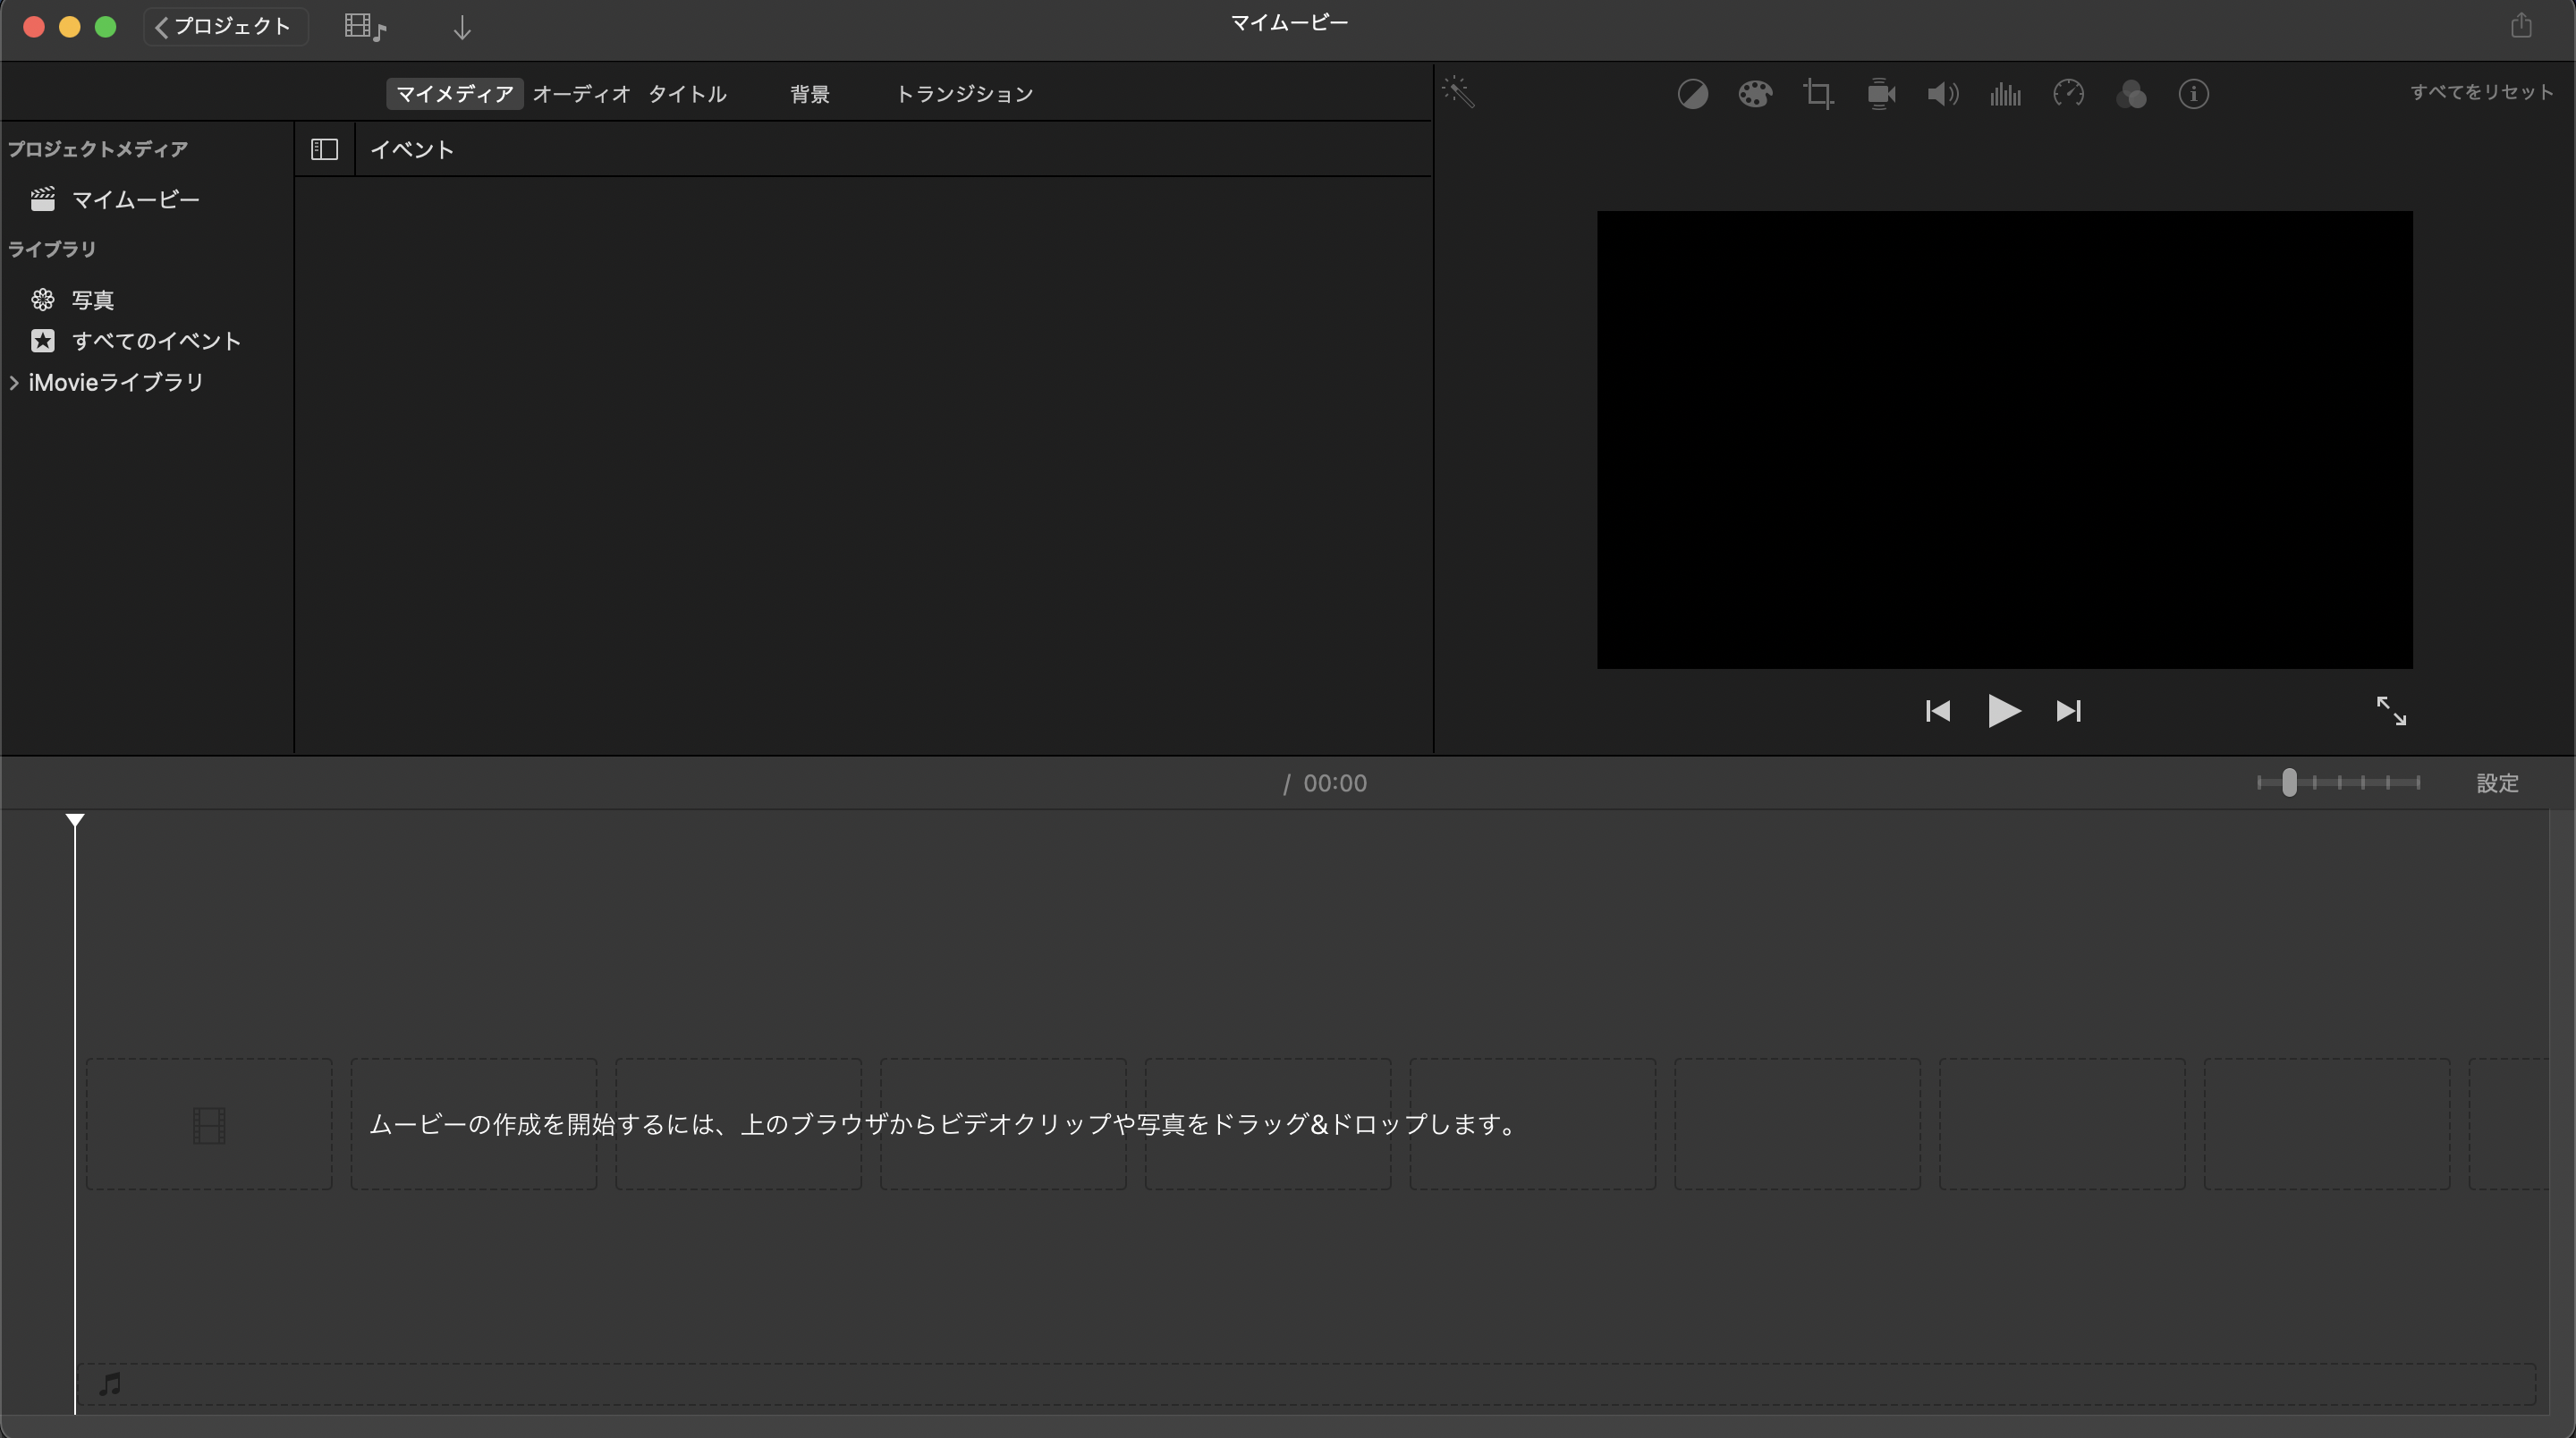This screenshot has height=1438, width=2576.
Task: Expand the iMovieライブラリ tree item
Action: [14, 382]
